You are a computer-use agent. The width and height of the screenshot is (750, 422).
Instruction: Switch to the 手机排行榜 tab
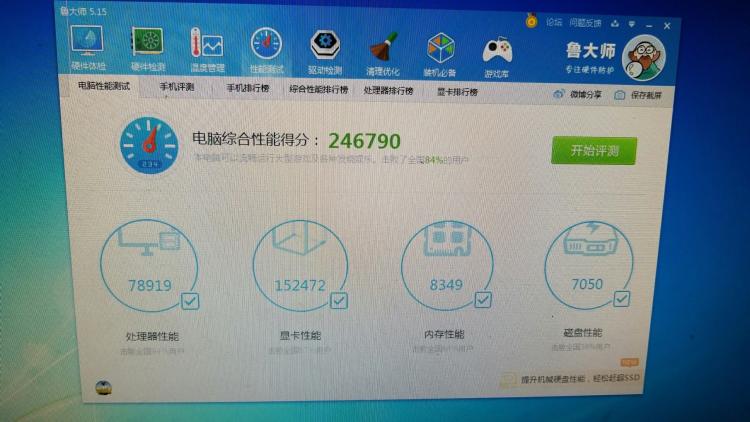tap(248, 89)
